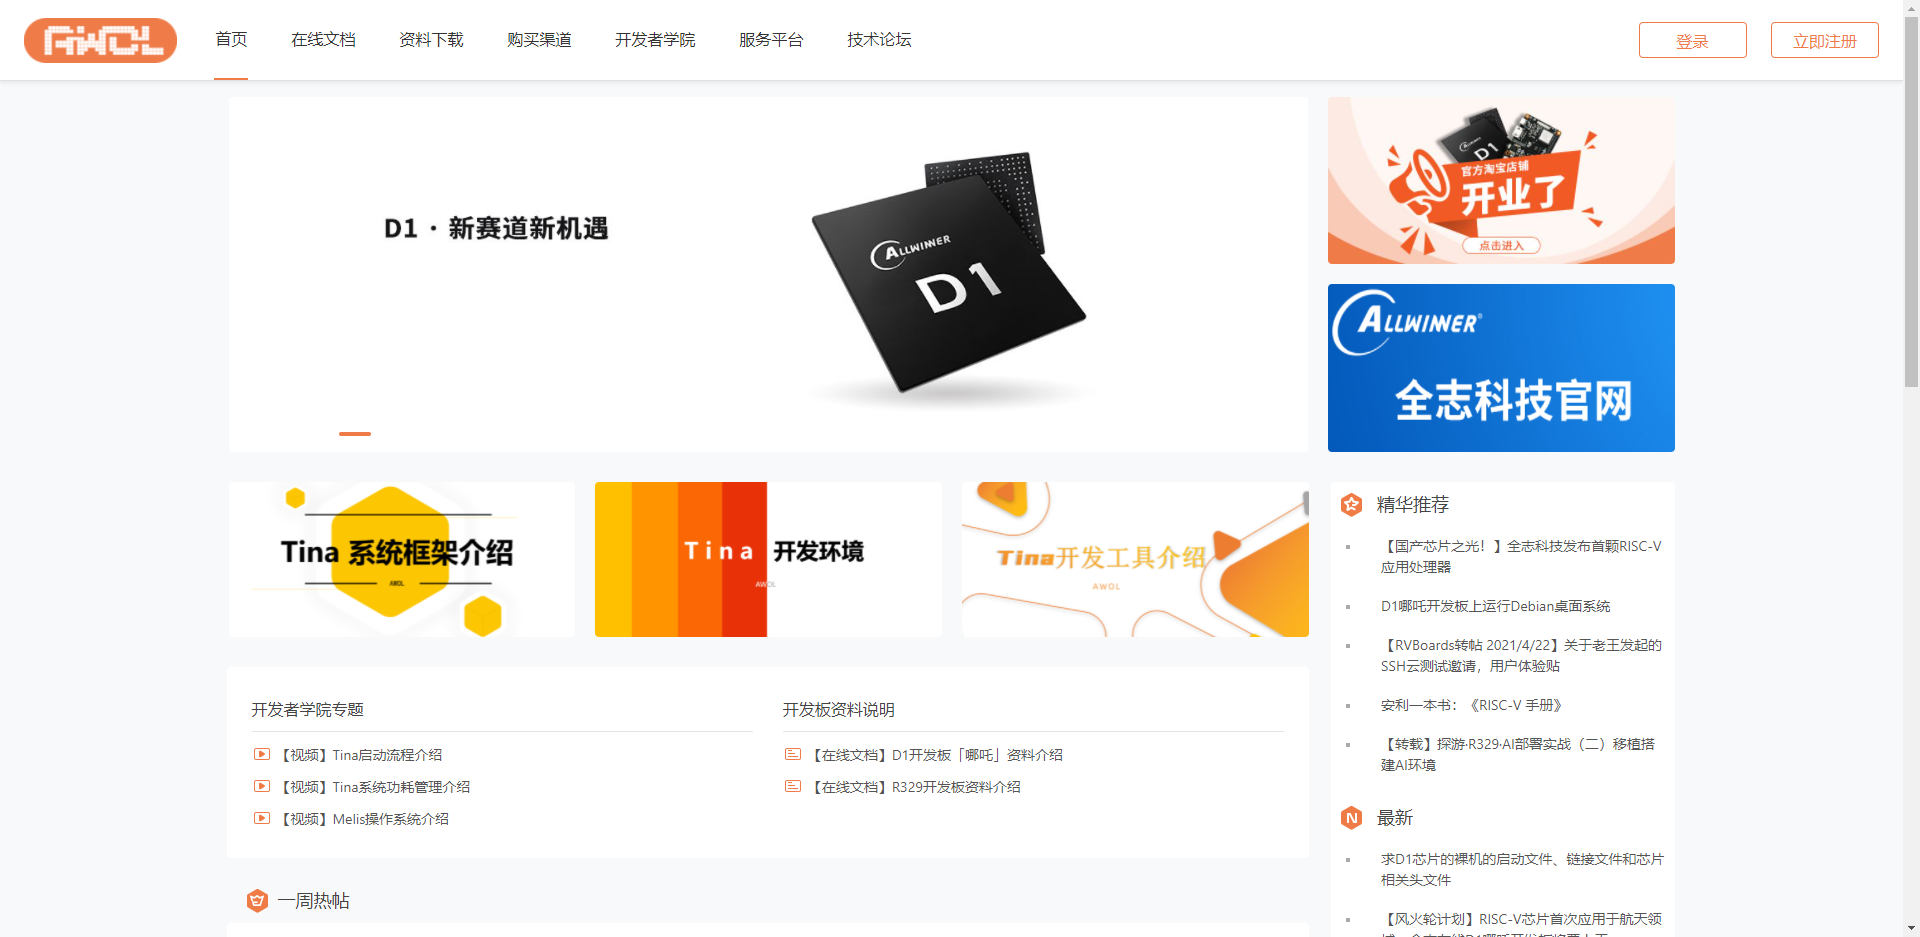1920x937 pixels.
Task: Select the orange carousel slide indicator
Action: 355,434
